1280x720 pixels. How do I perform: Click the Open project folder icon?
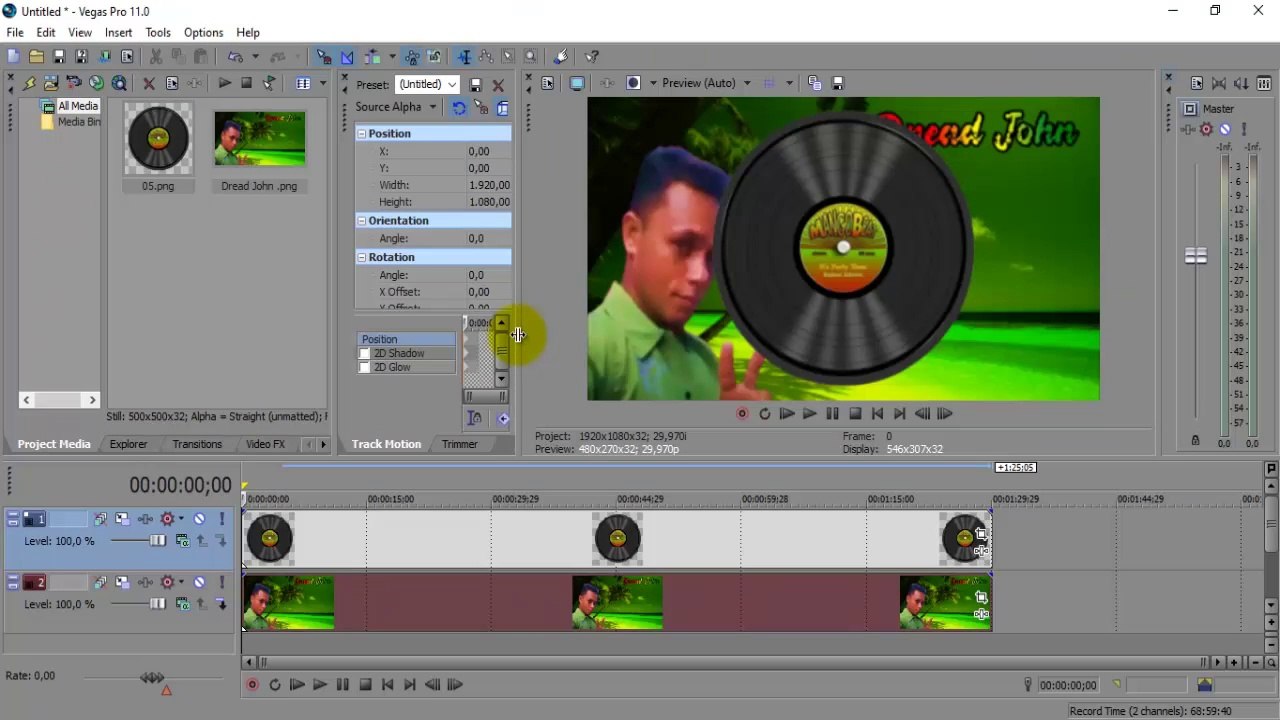(x=36, y=57)
